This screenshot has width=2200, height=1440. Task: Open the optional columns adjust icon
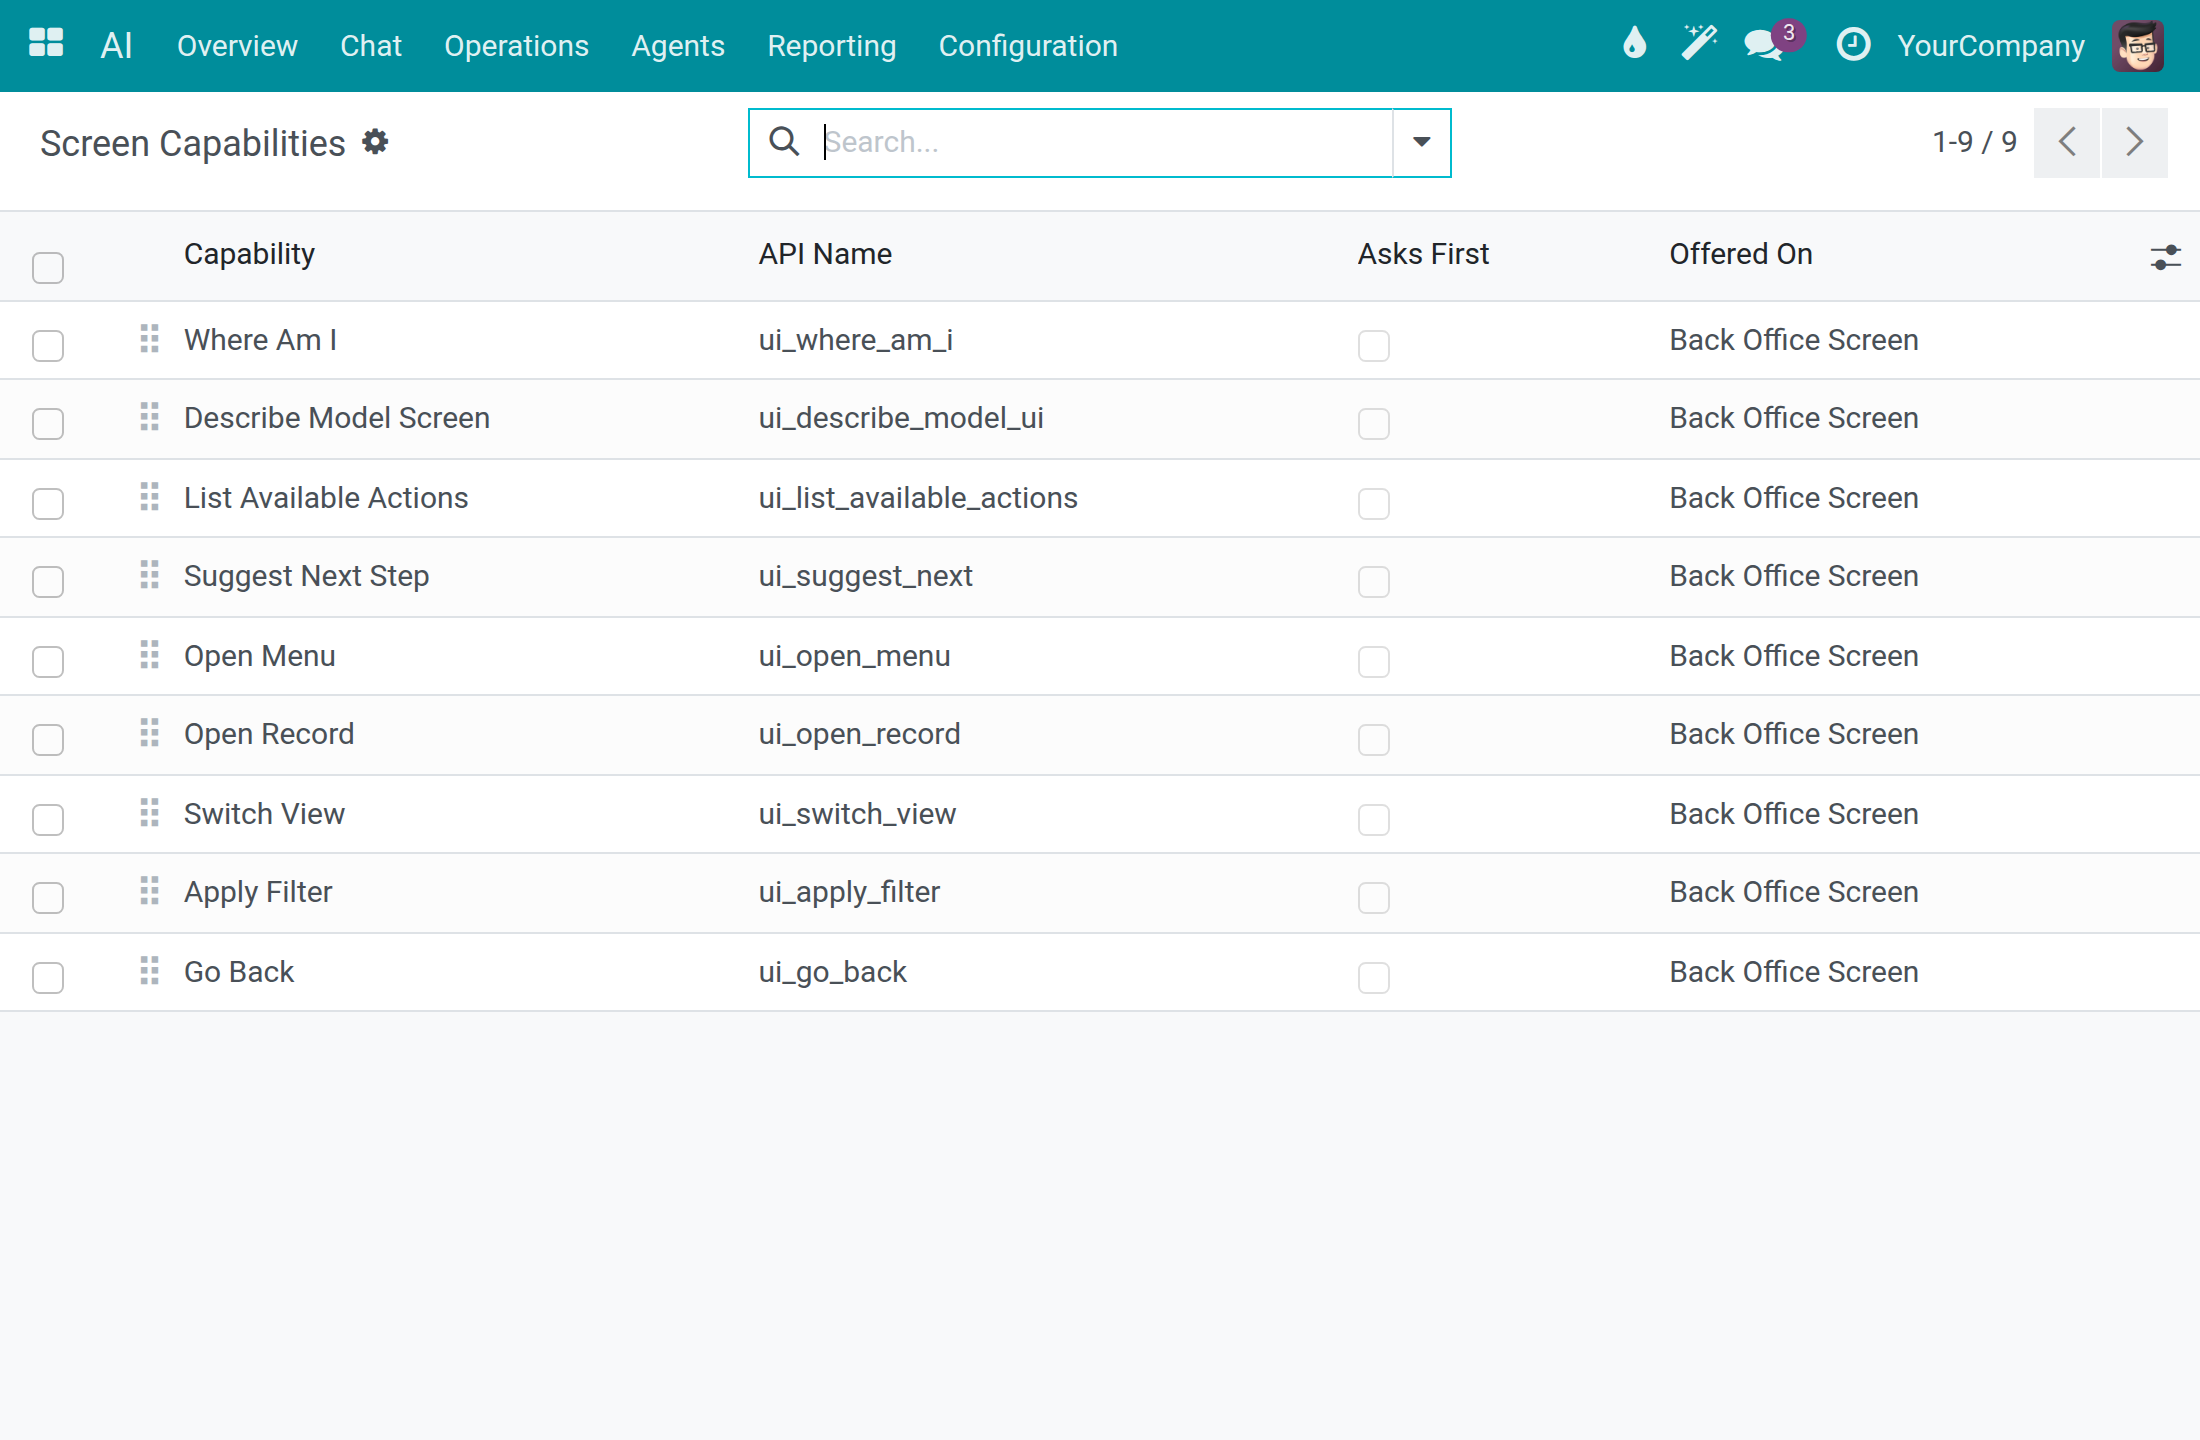coord(2165,257)
